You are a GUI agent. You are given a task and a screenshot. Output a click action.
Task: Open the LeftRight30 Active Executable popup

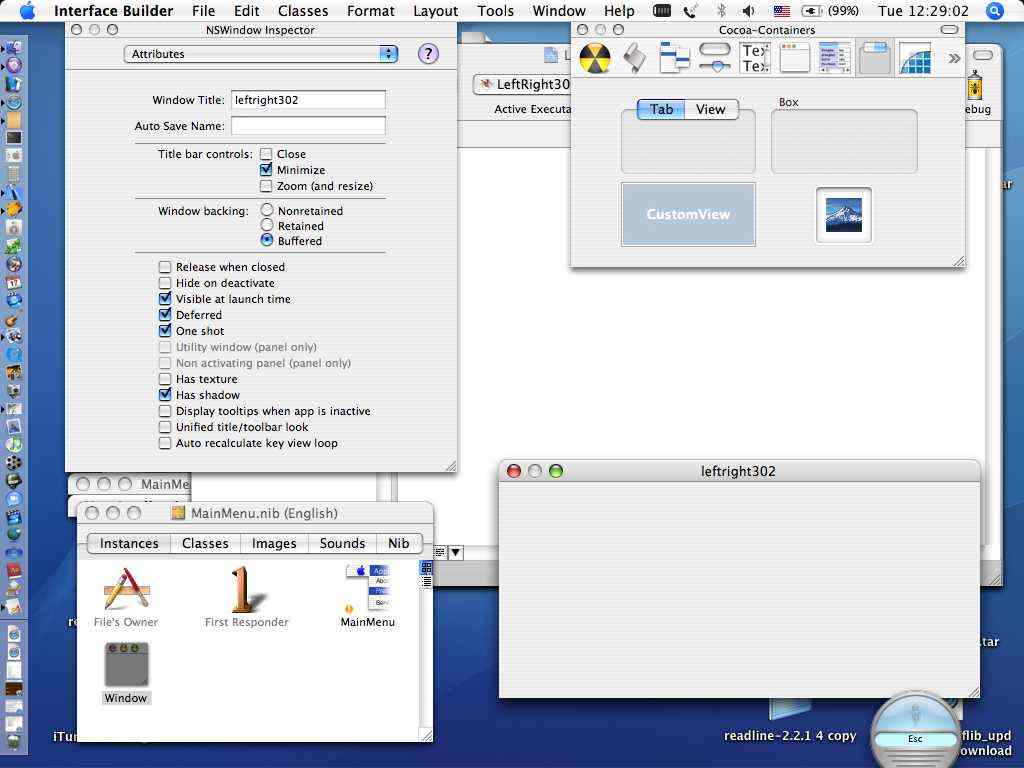pyautogui.click(x=523, y=84)
